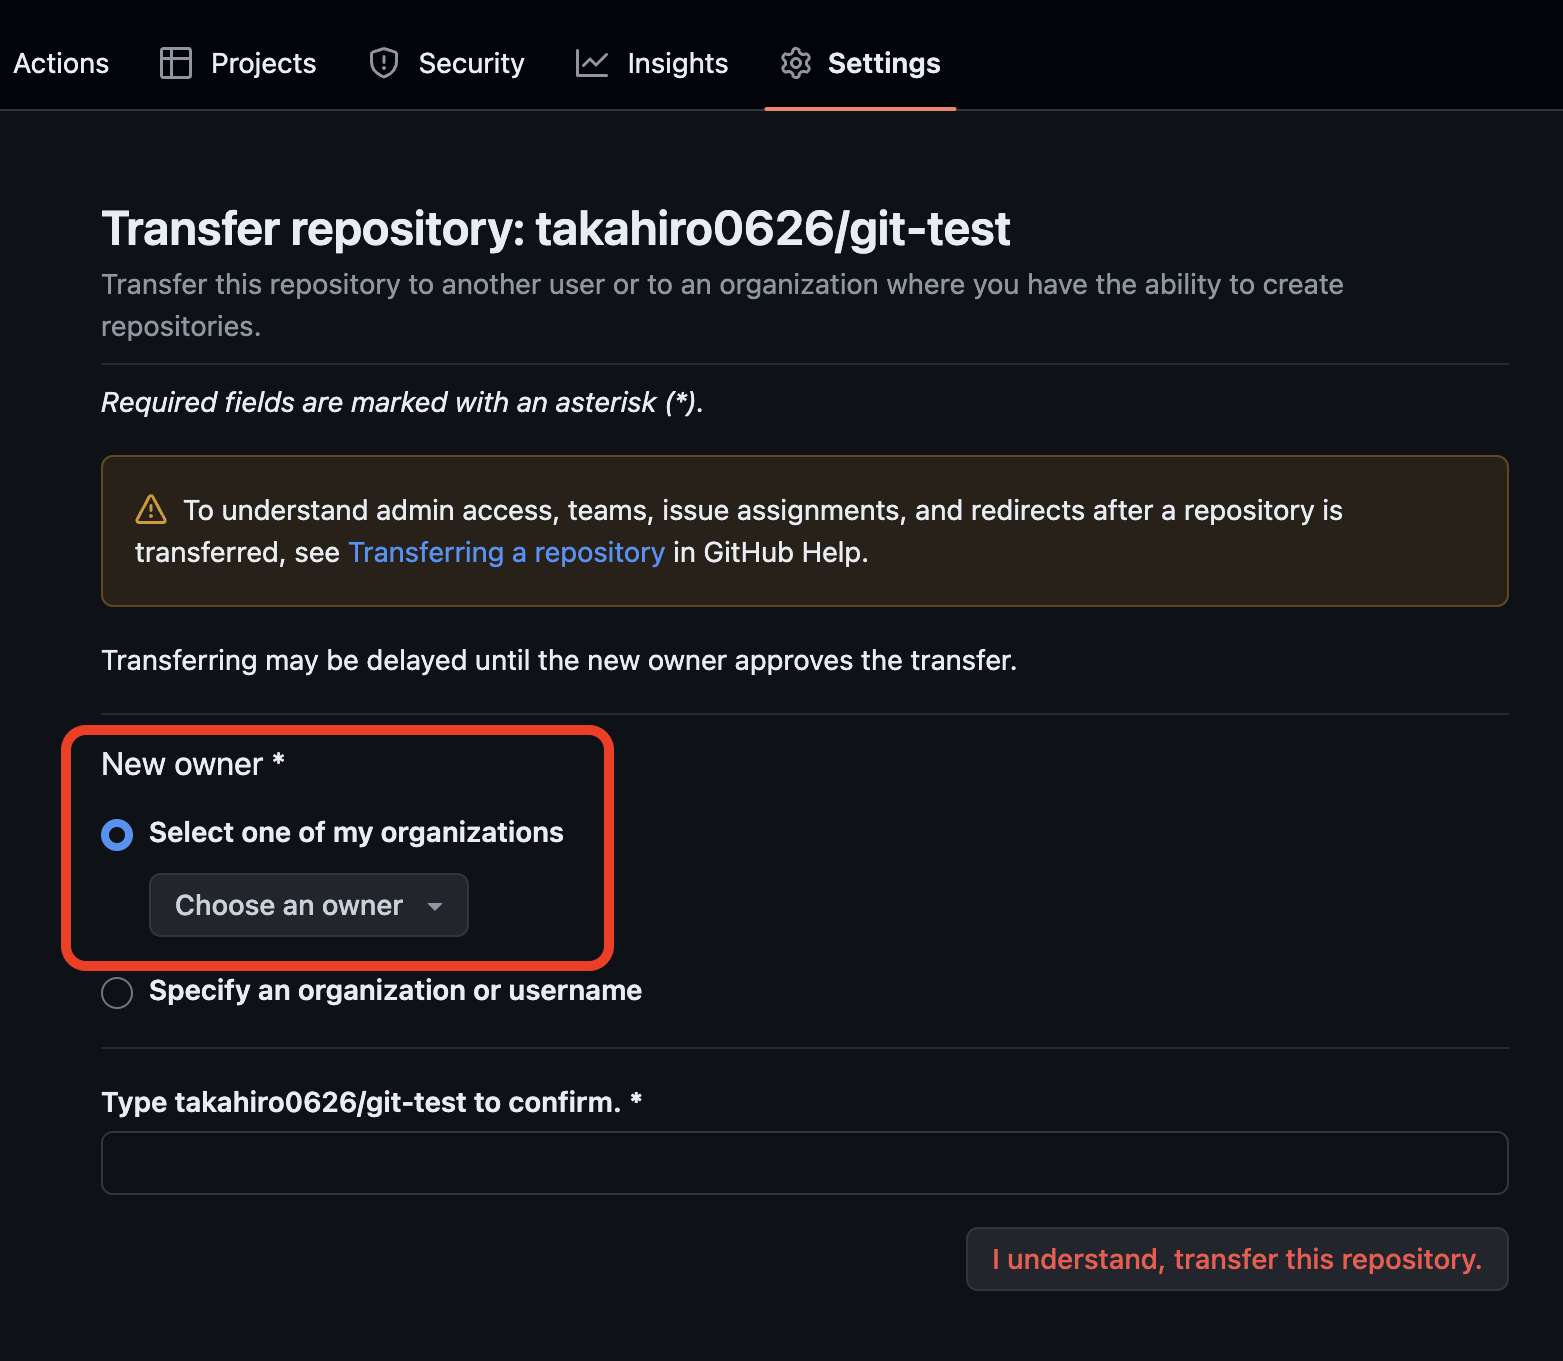Open the Insights tab label
1563x1361 pixels.
[x=677, y=63]
